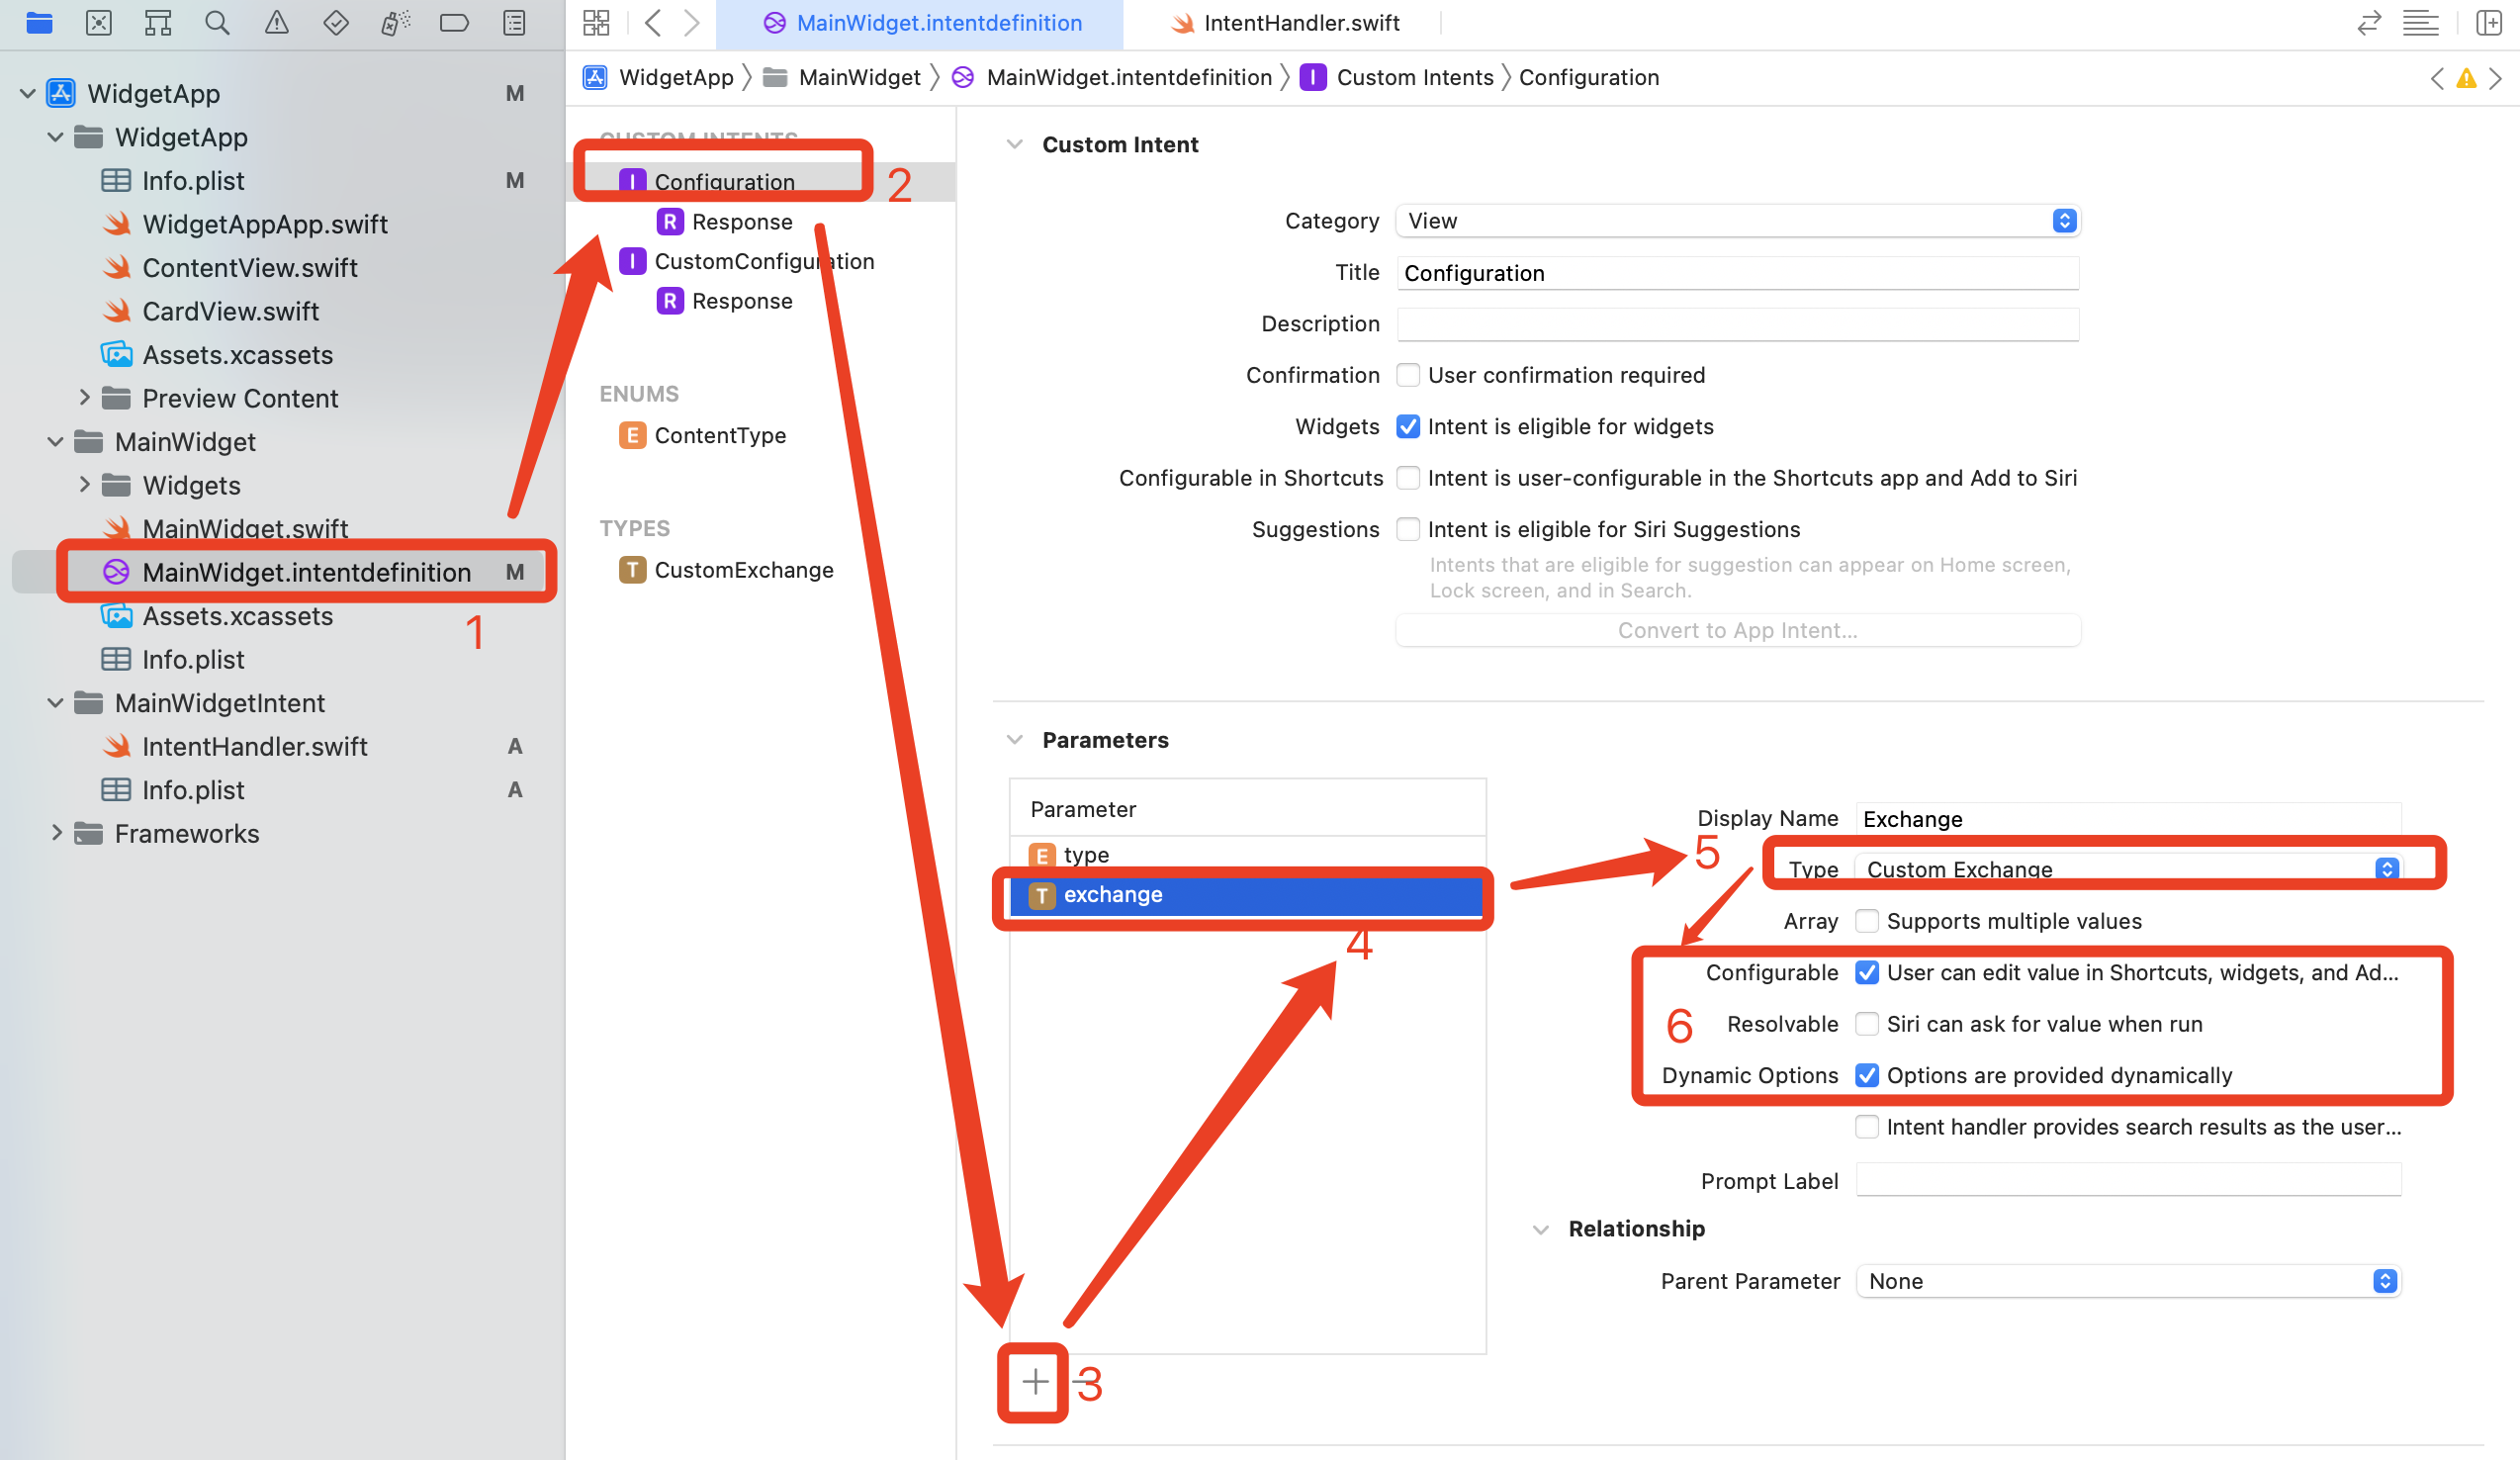Open the Test navigator diamond icon

[x=336, y=22]
